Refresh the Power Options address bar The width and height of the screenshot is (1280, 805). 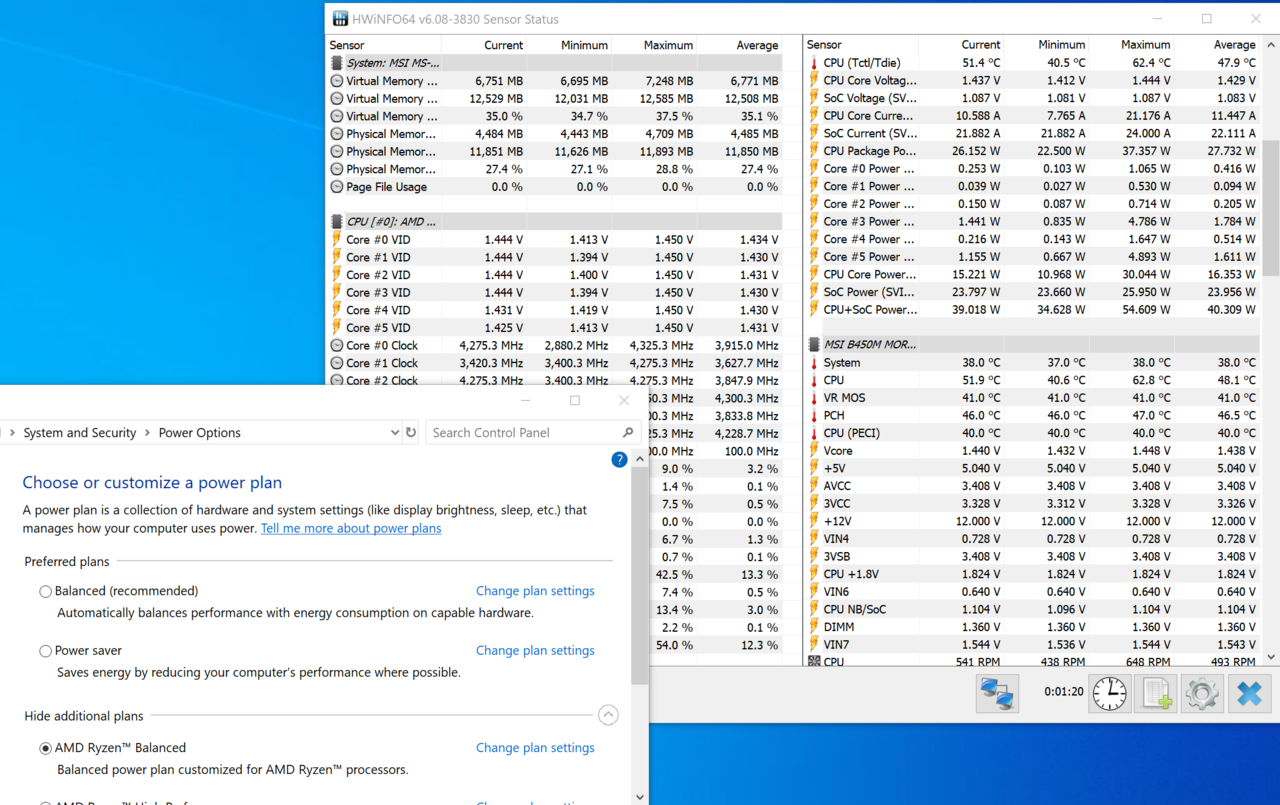click(411, 433)
